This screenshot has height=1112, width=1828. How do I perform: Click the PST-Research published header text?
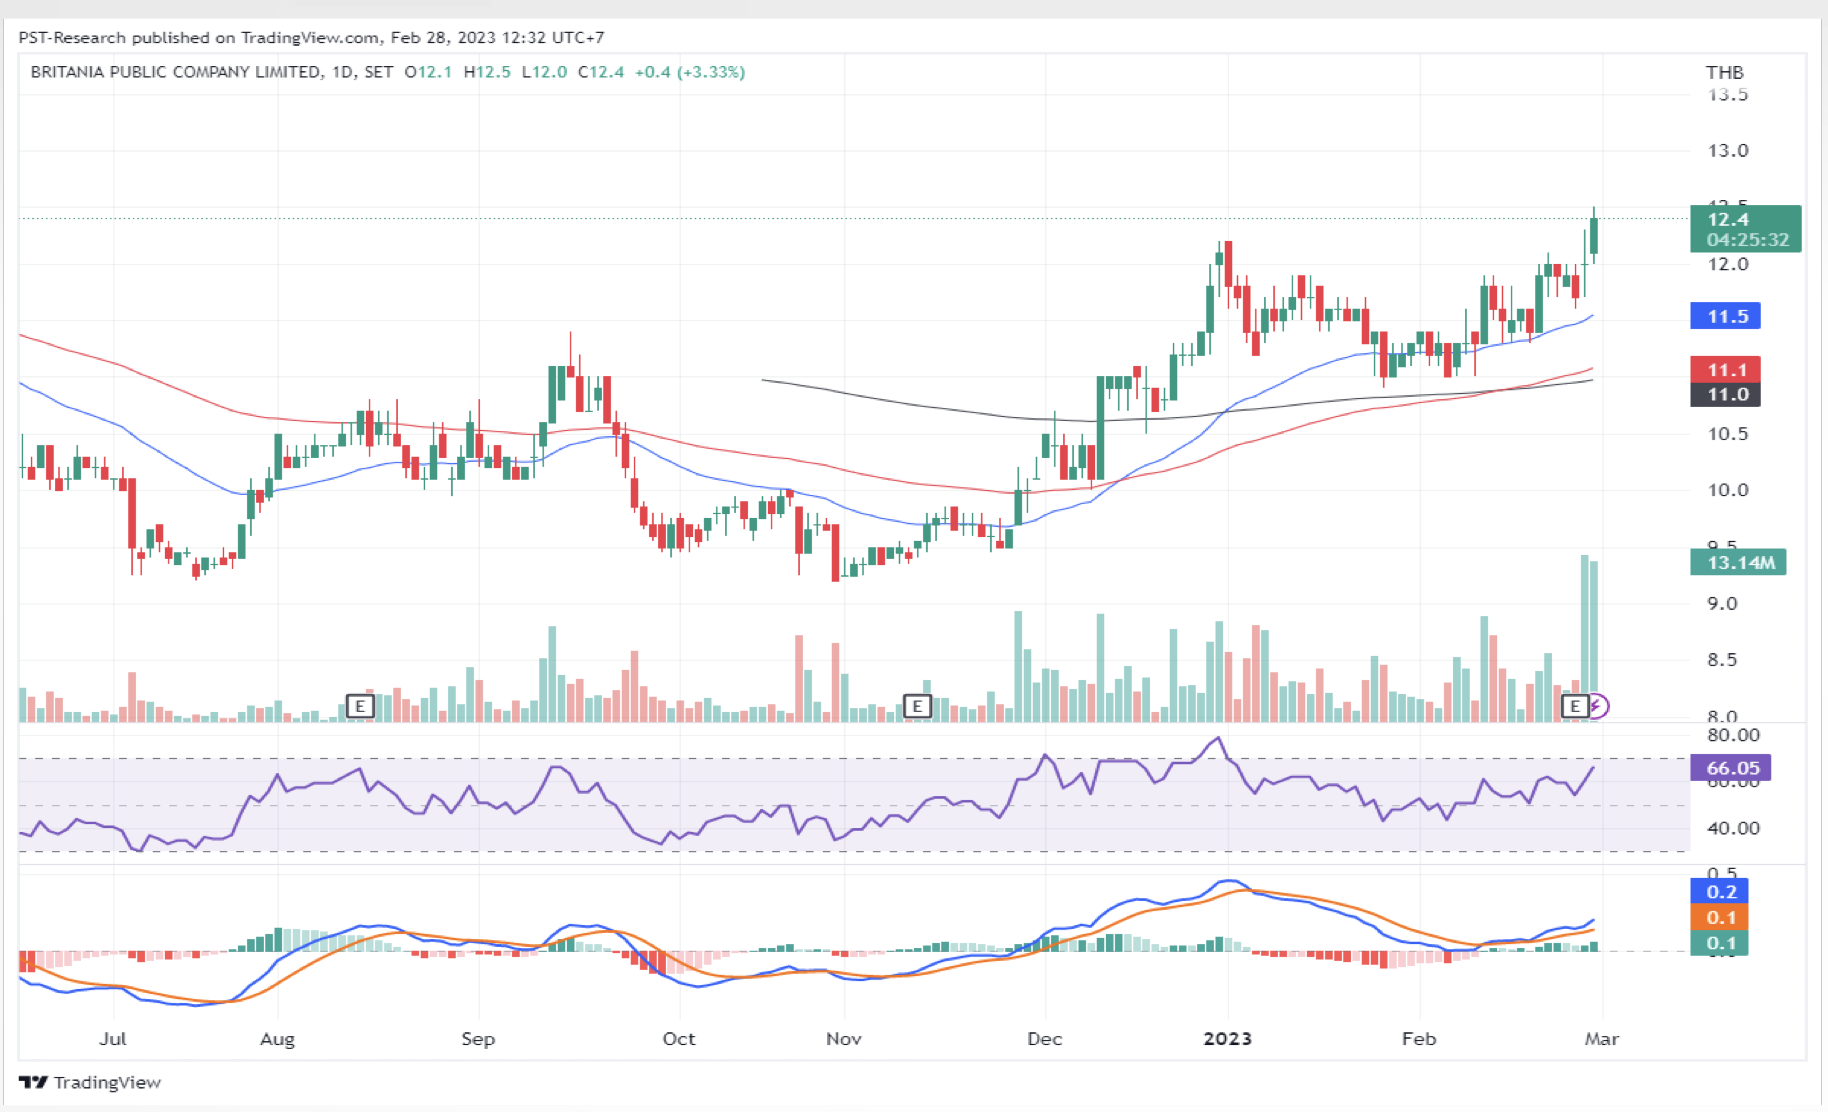311,37
